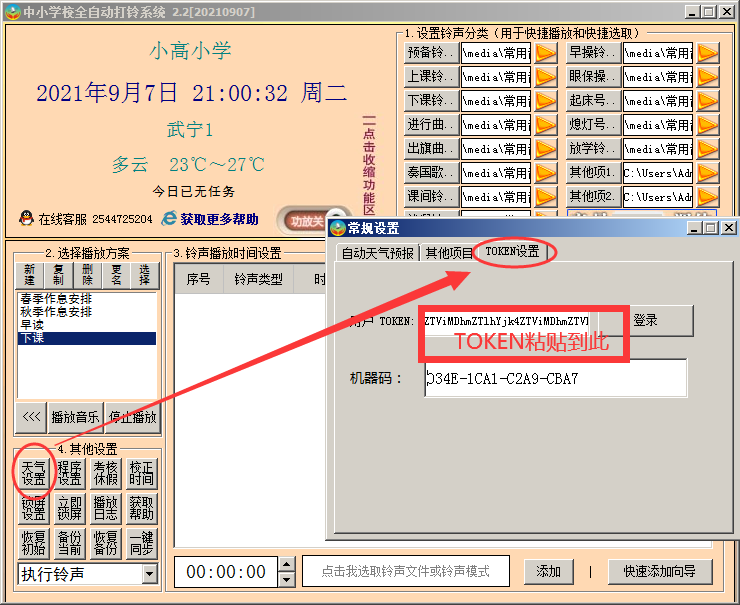Play the 其他项2 sound preview
Image resolution: width=740 pixels, height=605 pixels.
pyautogui.click(x=708, y=197)
